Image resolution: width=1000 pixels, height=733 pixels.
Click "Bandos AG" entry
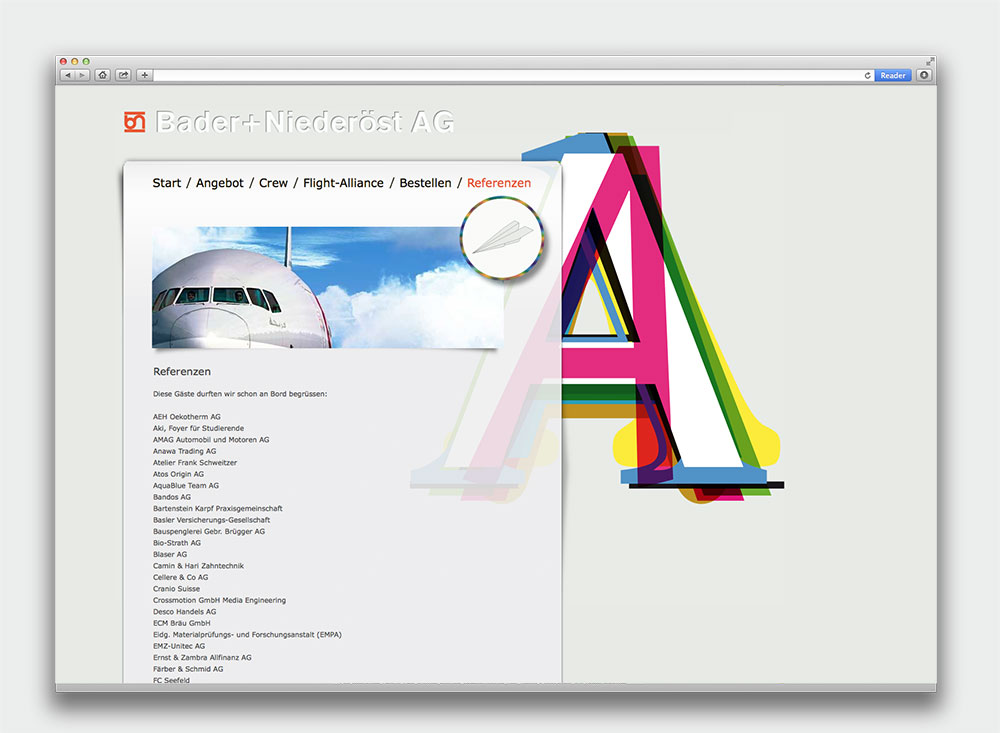click(172, 497)
